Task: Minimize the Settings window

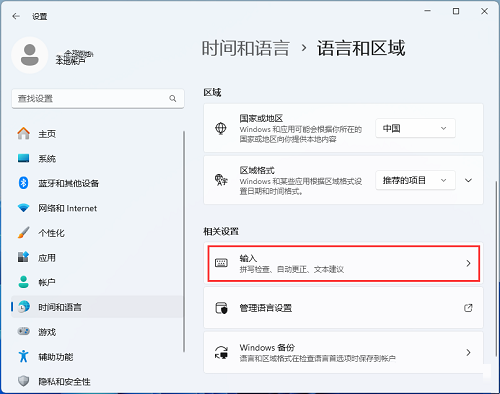Action: (428, 11)
